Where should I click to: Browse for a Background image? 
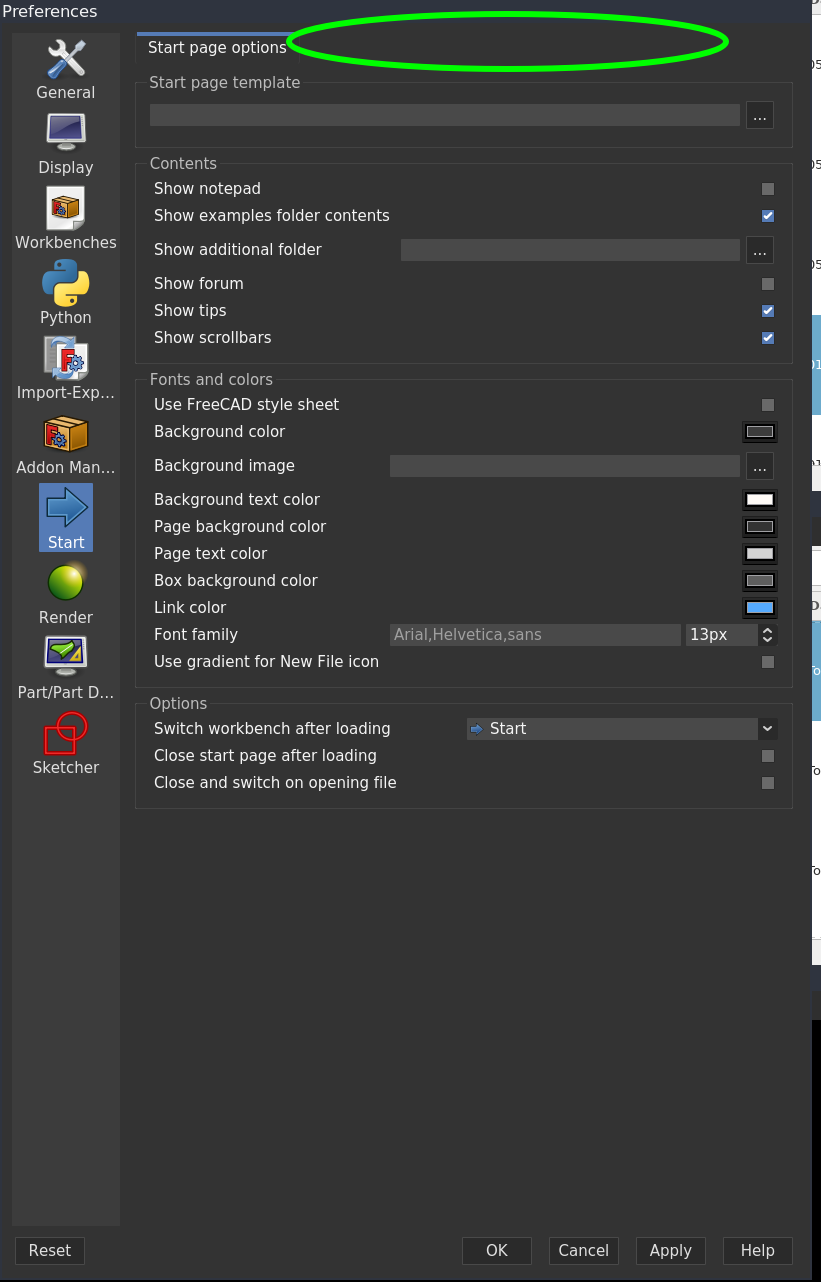point(759,466)
